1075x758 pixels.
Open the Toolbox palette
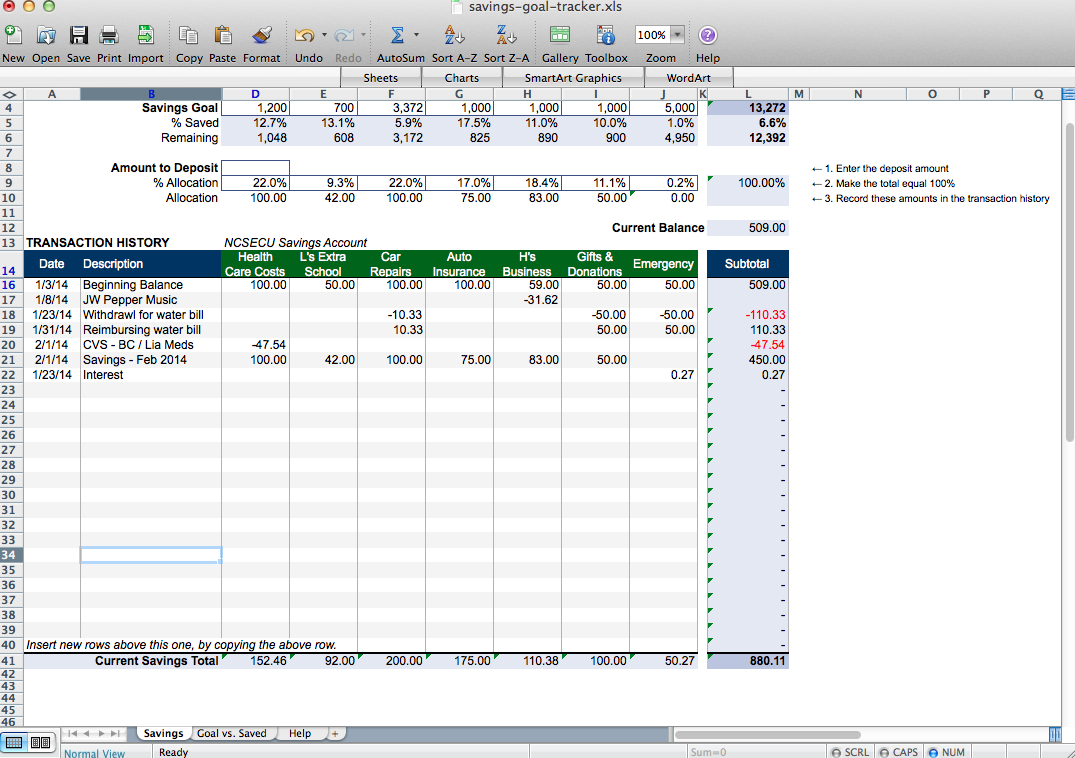click(606, 36)
